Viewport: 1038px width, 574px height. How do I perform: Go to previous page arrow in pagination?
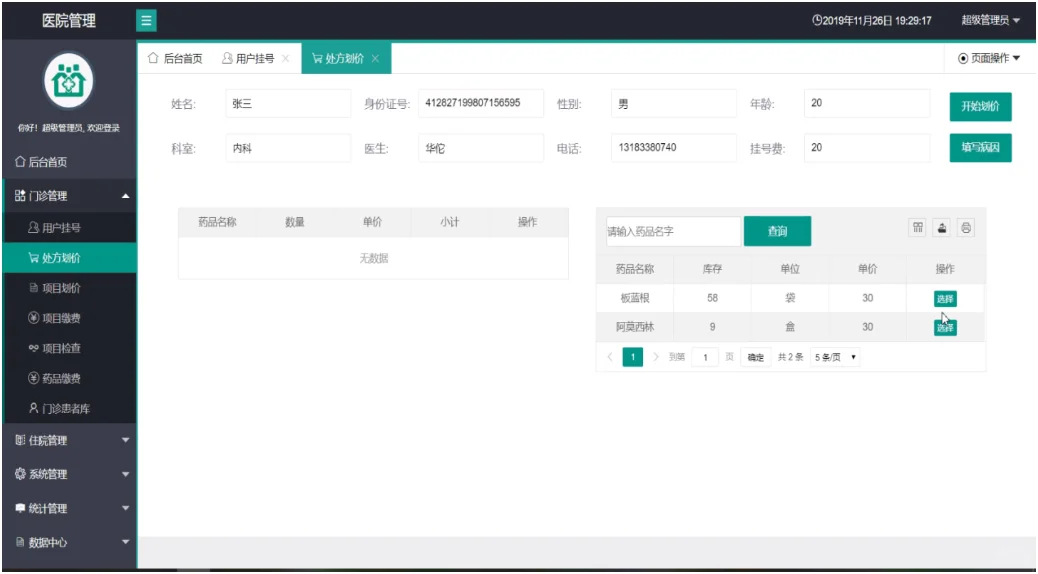click(610, 357)
